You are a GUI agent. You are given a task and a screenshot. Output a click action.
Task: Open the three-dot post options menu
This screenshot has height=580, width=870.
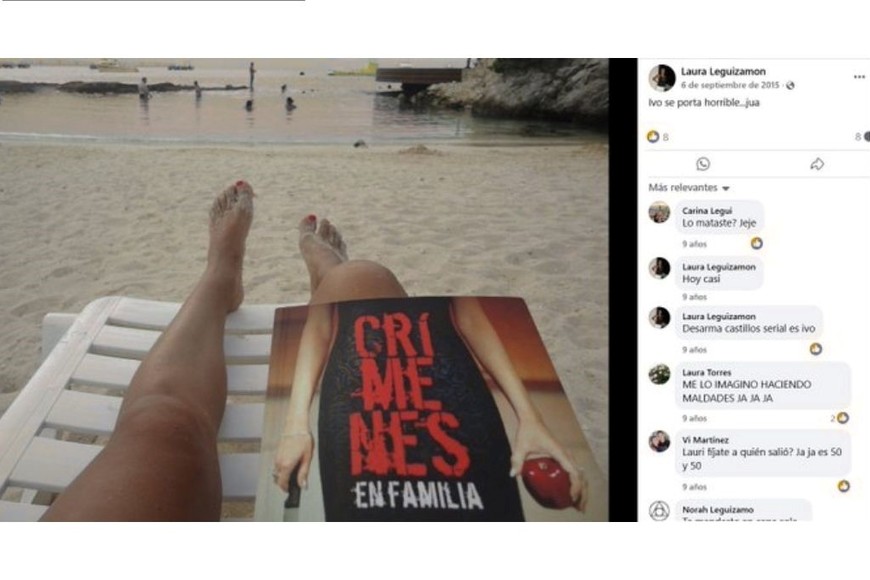click(859, 77)
